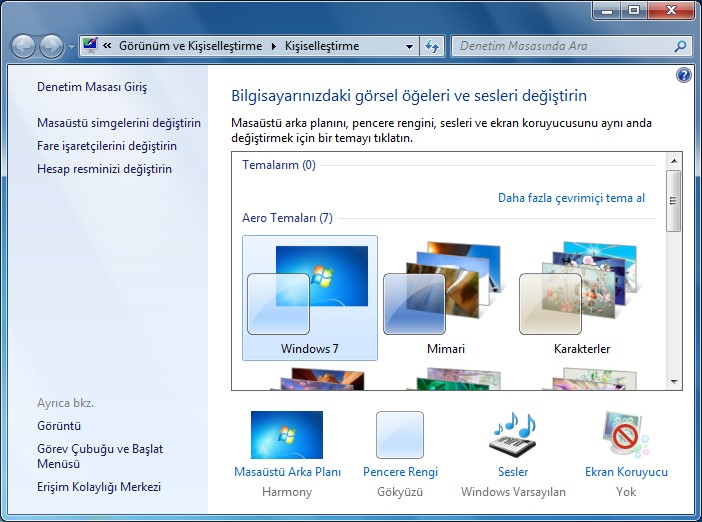Open the Pencere Rengi link
702x522 pixels.
coord(400,472)
